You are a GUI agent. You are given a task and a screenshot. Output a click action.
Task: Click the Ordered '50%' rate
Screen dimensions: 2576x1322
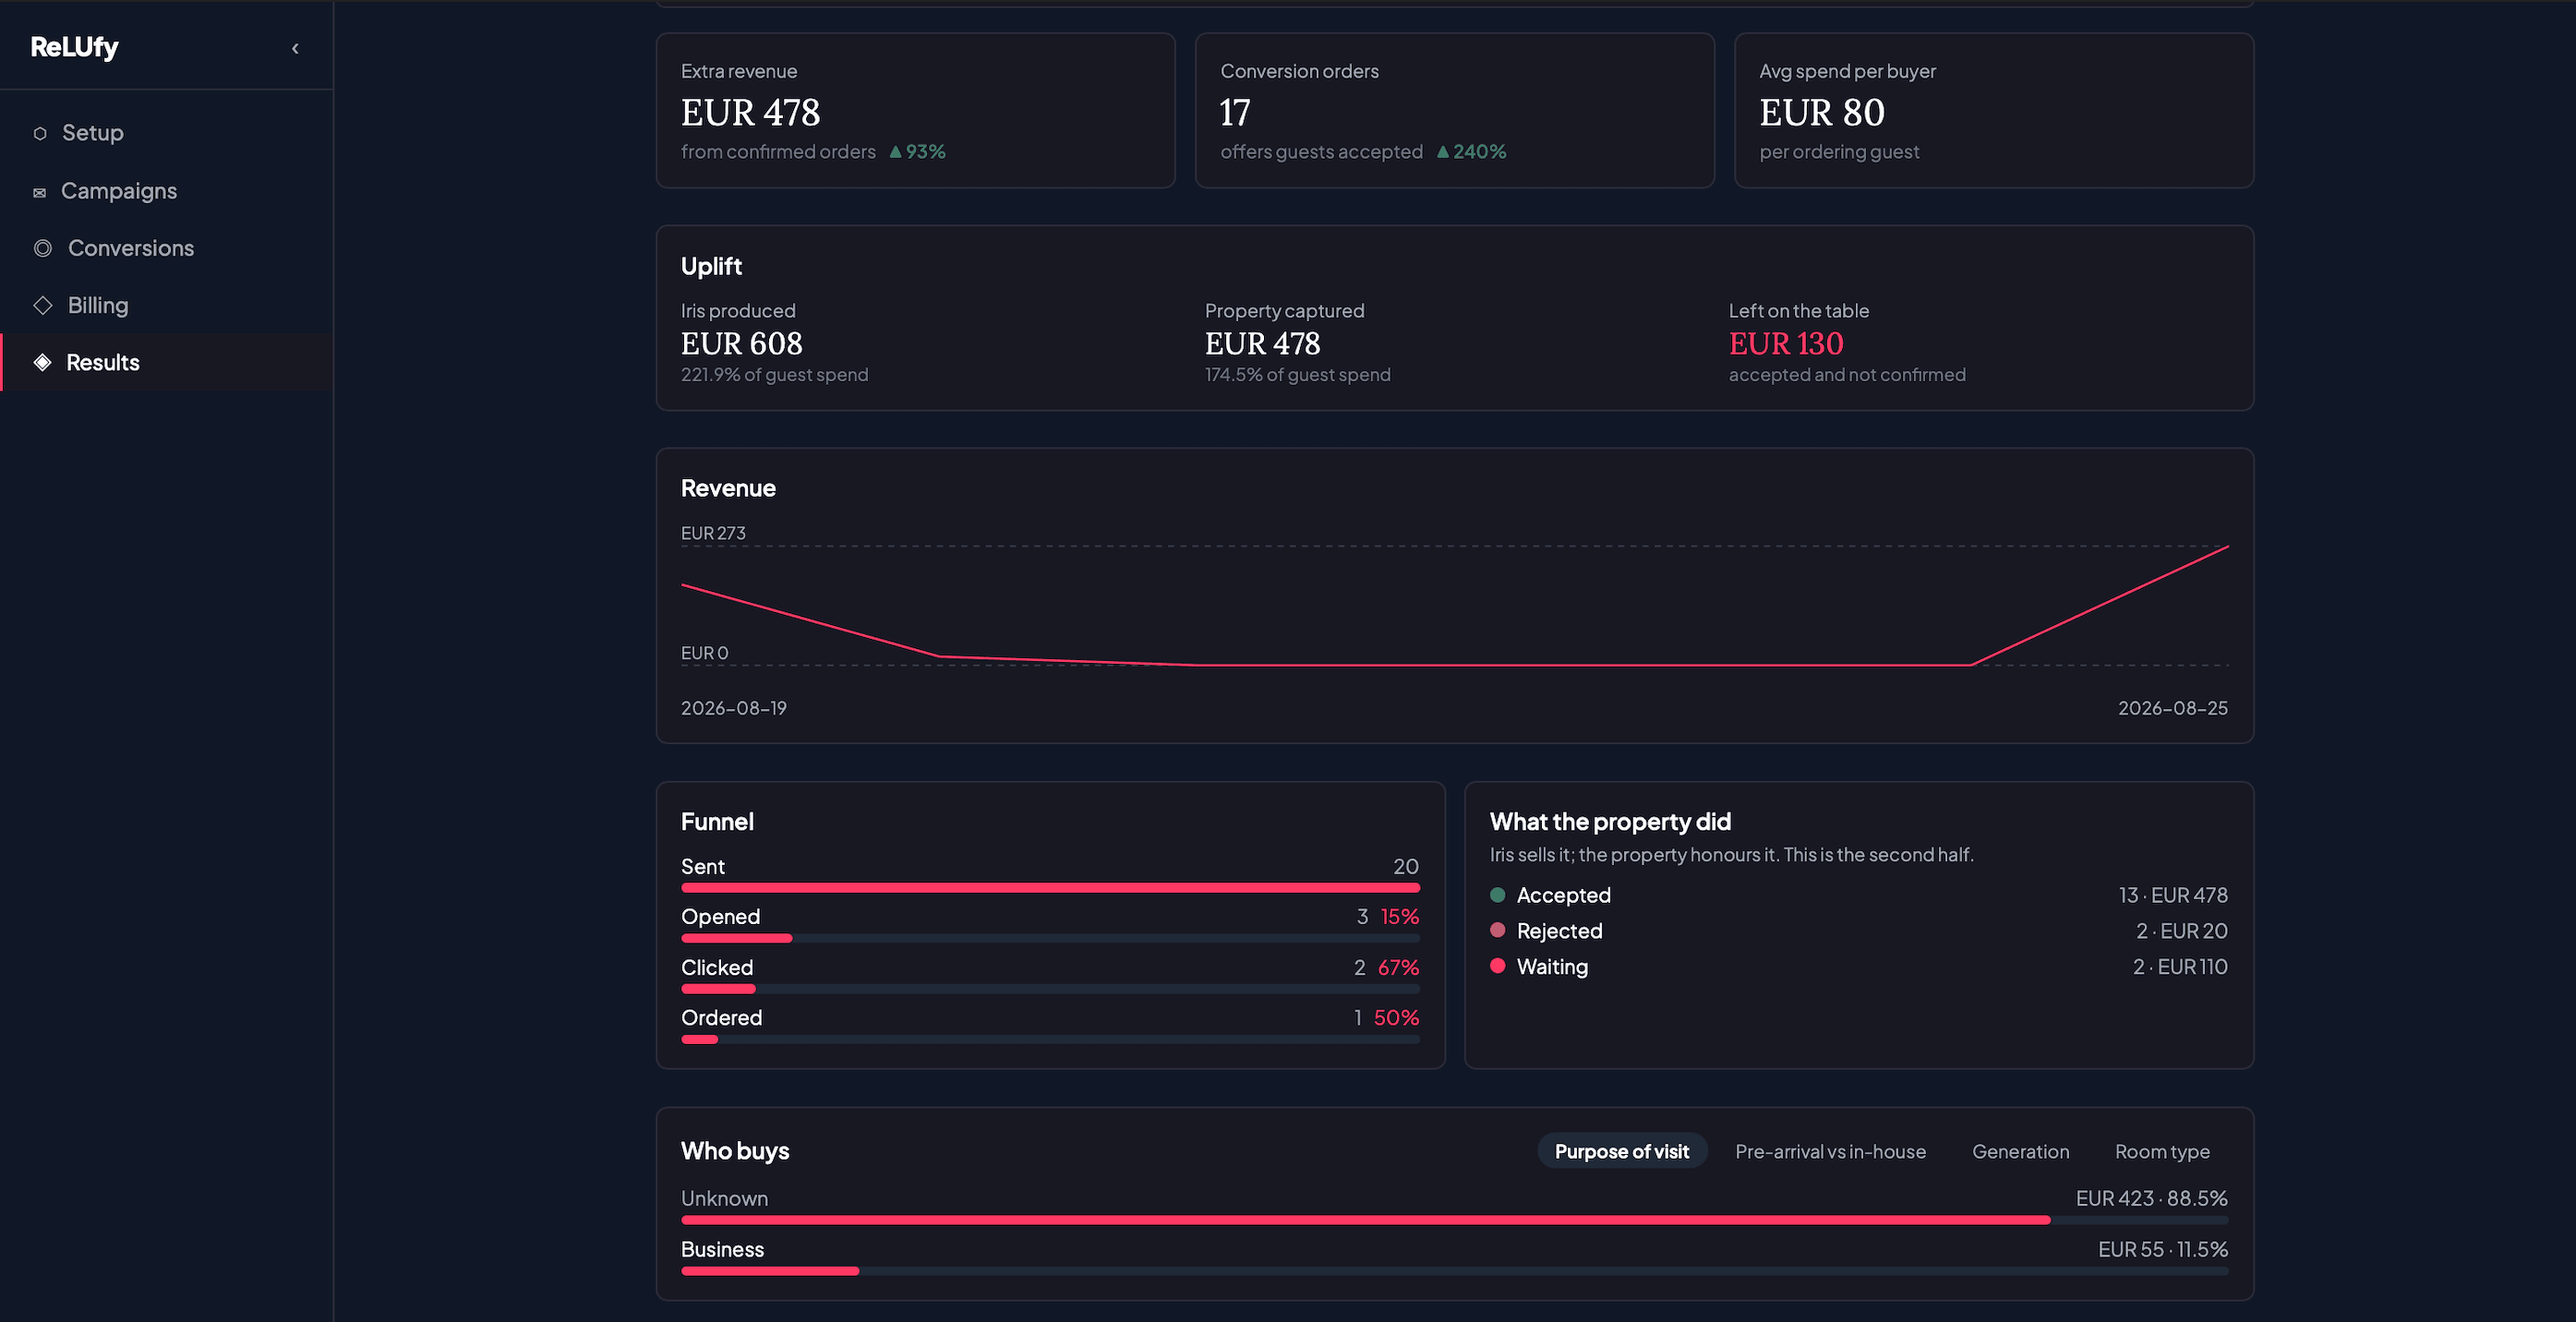click(x=1396, y=1017)
